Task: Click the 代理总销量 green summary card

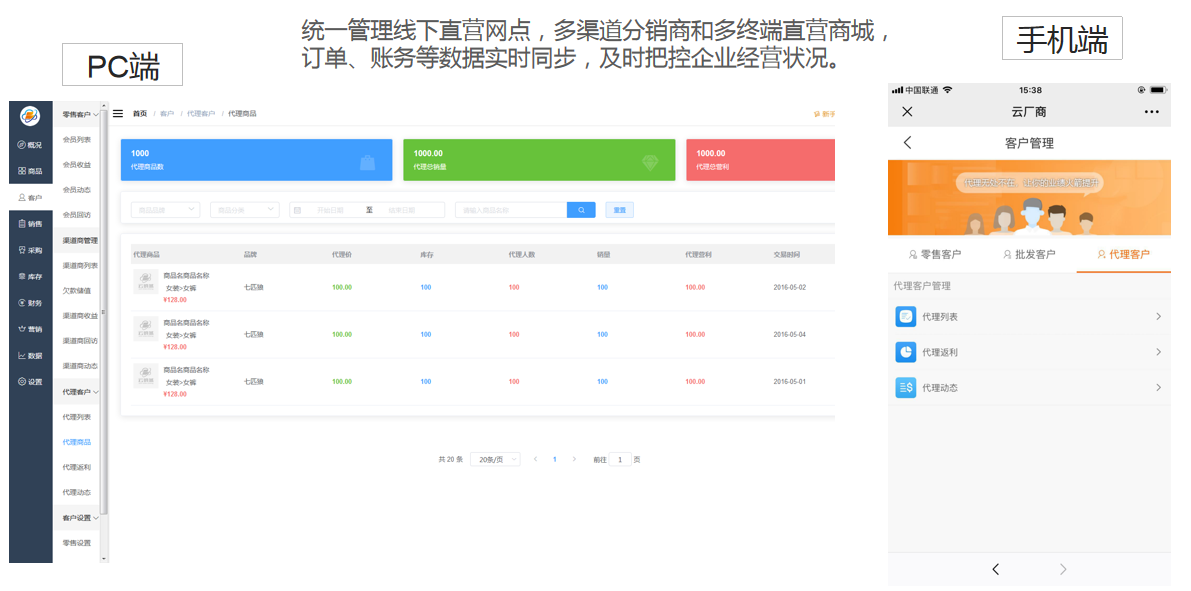Action: click(x=539, y=160)
